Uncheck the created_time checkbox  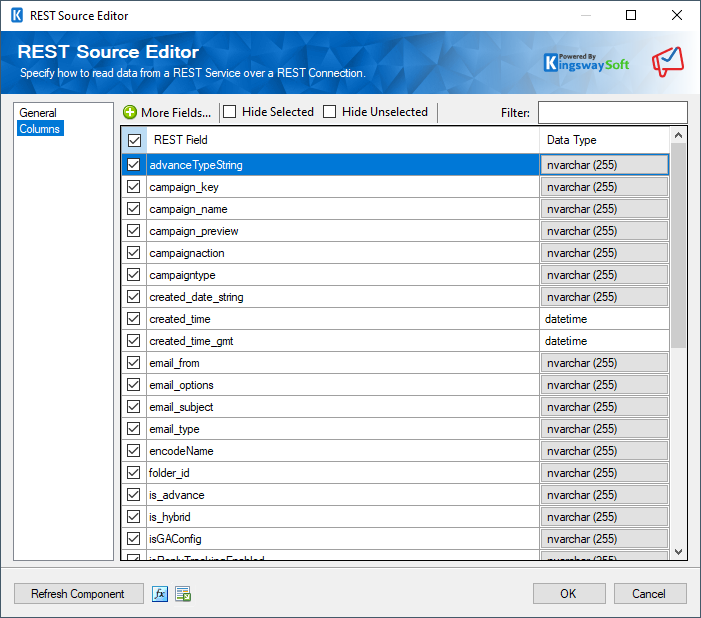pos(133,318)
